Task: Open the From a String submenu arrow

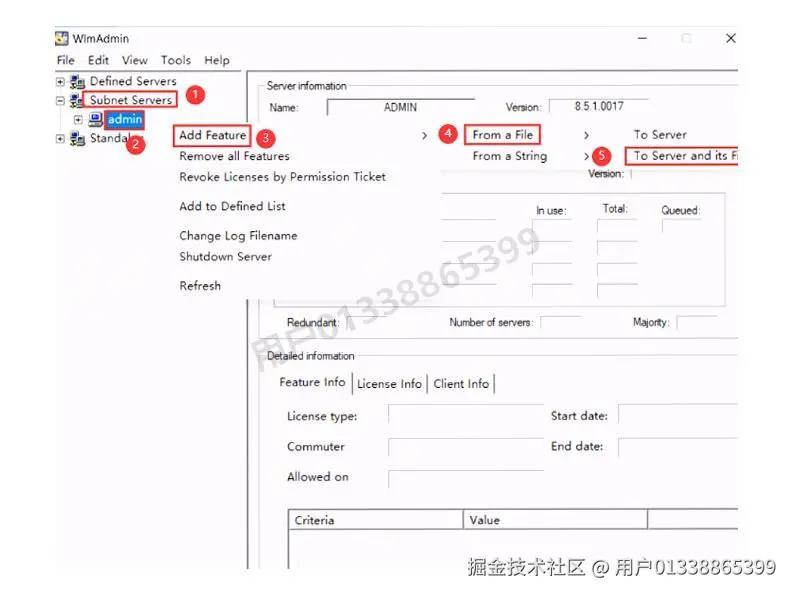Action: (586, 156)
